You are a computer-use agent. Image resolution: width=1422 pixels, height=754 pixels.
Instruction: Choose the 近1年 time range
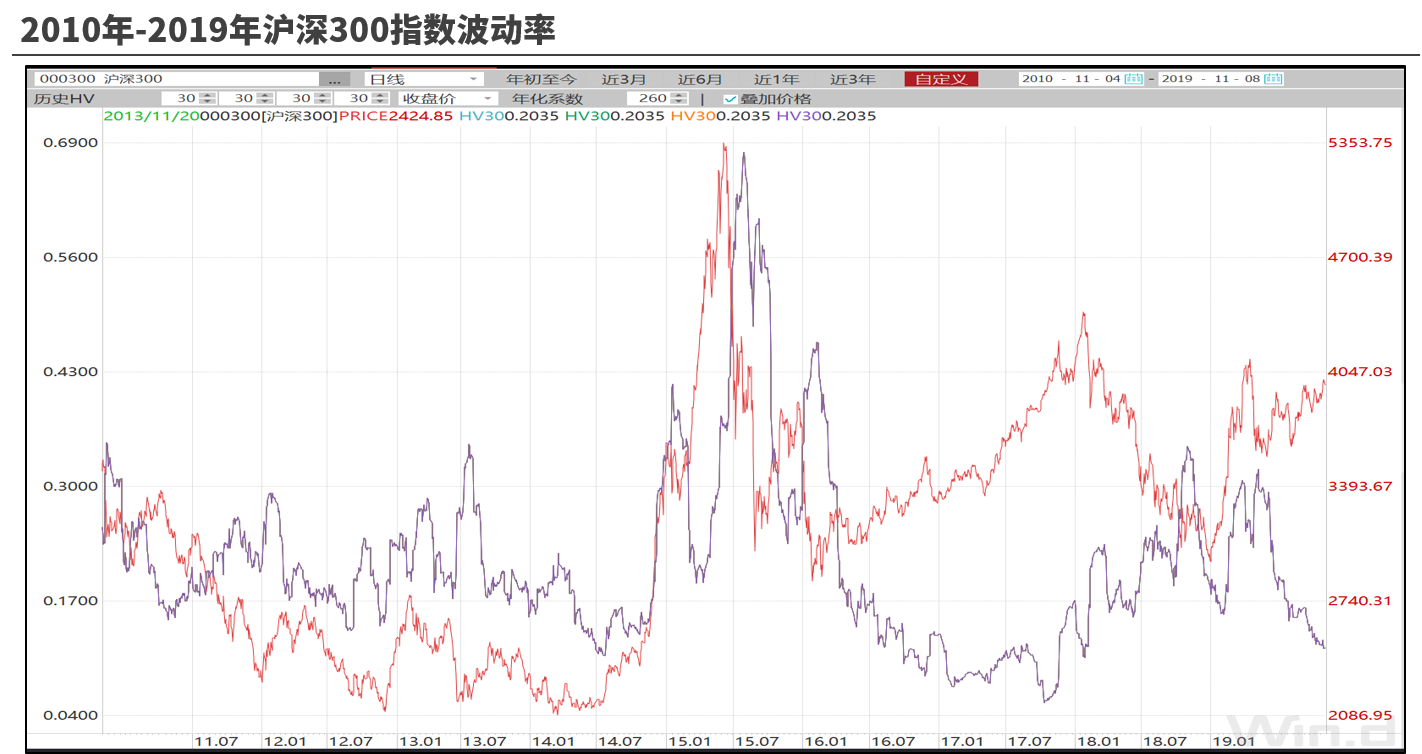pos(776,79)
